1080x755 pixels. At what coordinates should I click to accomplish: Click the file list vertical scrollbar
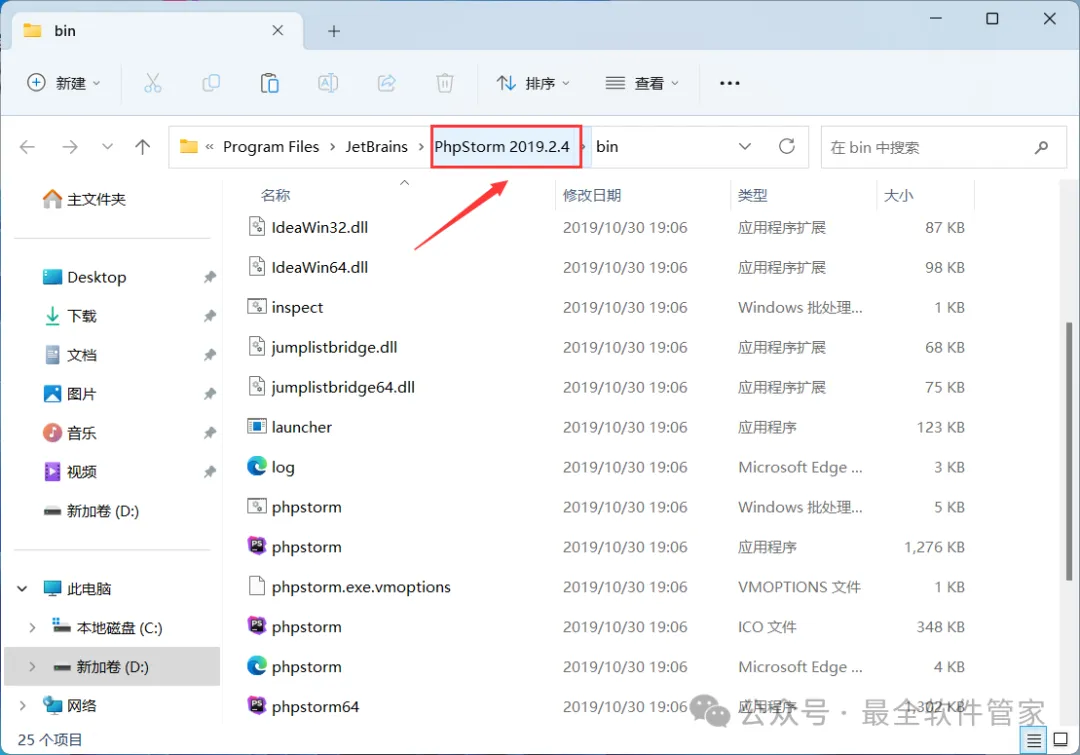tap(1068, 451)
